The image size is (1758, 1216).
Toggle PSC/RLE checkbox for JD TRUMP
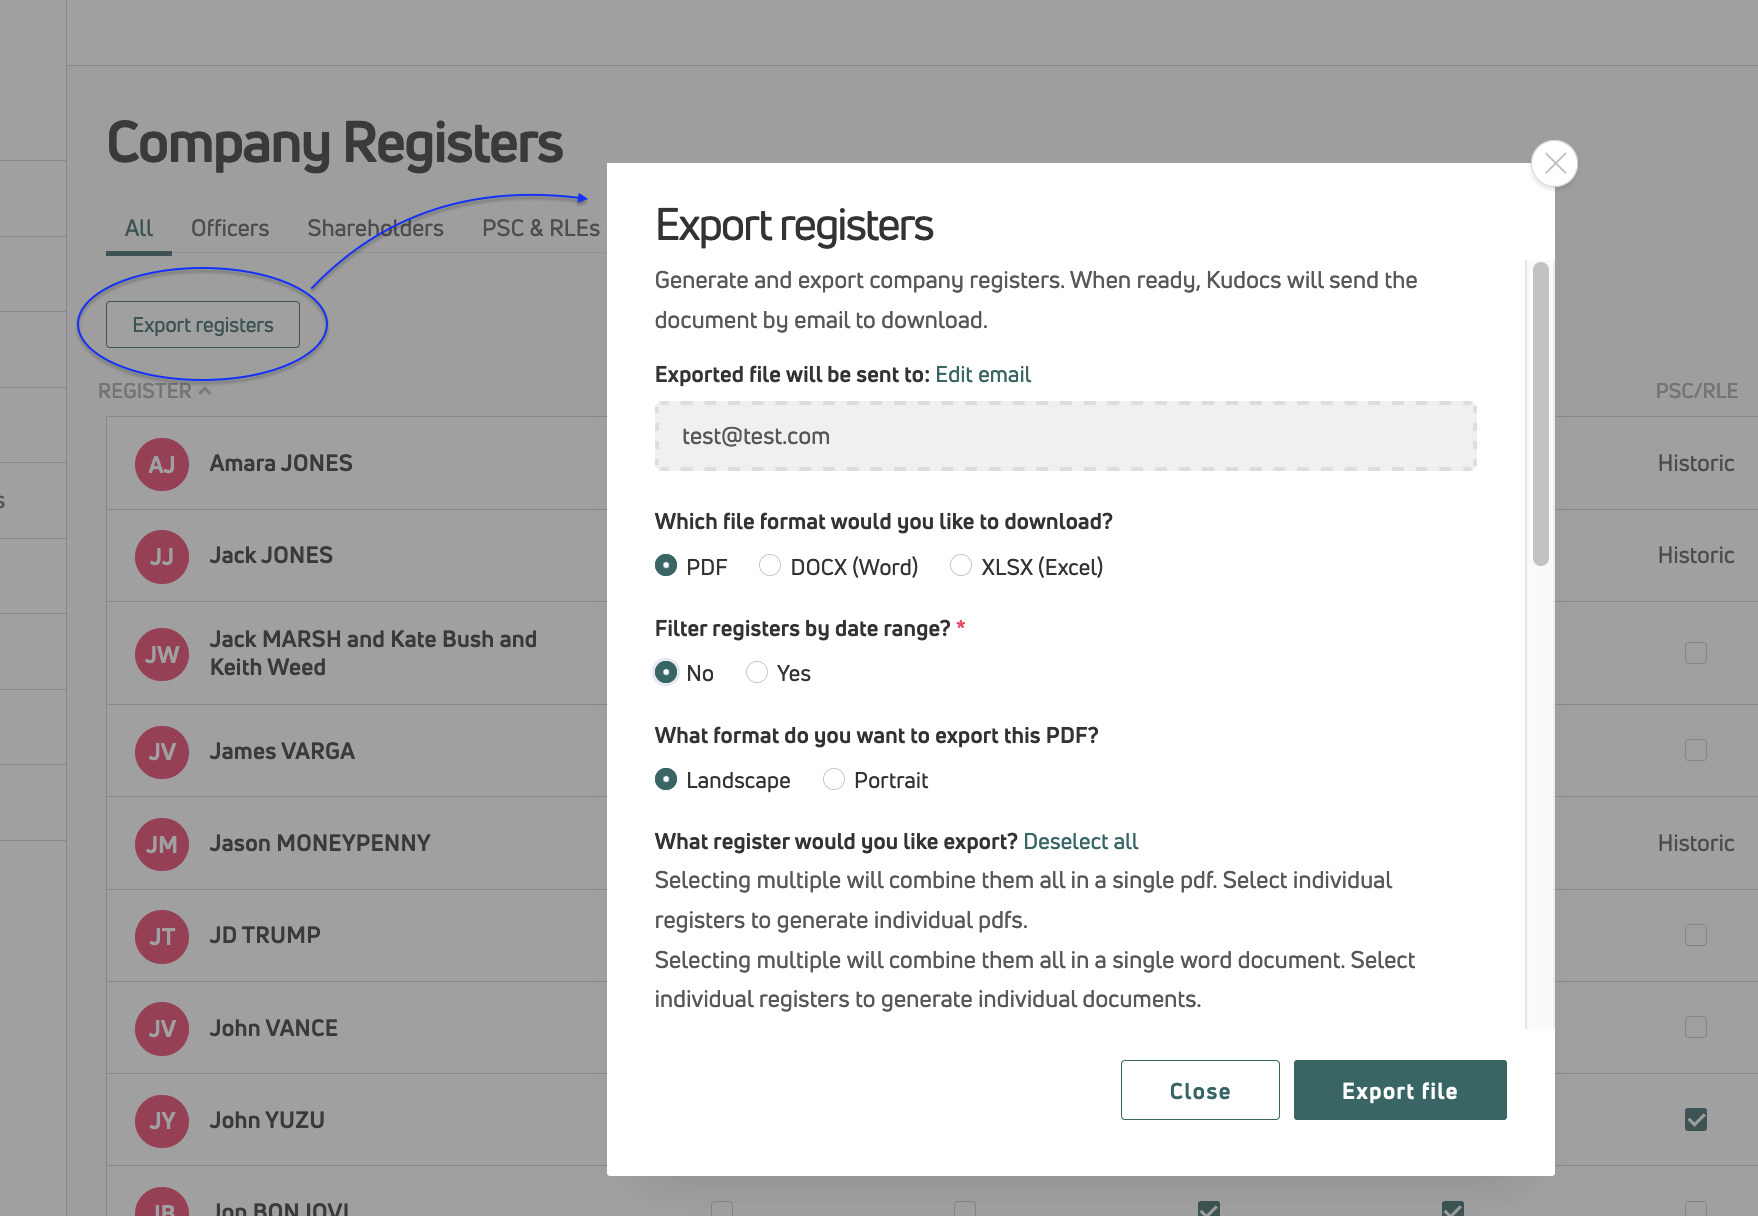(x=1696, y=935)
